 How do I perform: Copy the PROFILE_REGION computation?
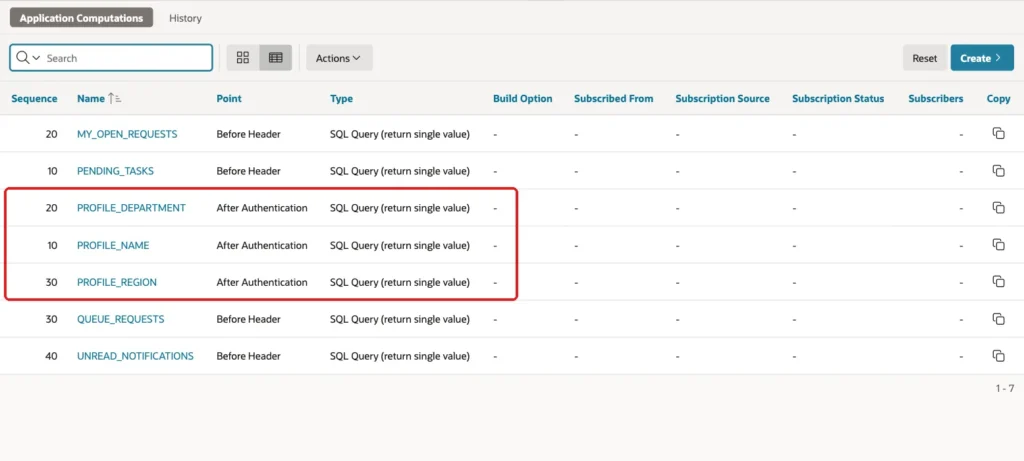click(x=998, y=282)
